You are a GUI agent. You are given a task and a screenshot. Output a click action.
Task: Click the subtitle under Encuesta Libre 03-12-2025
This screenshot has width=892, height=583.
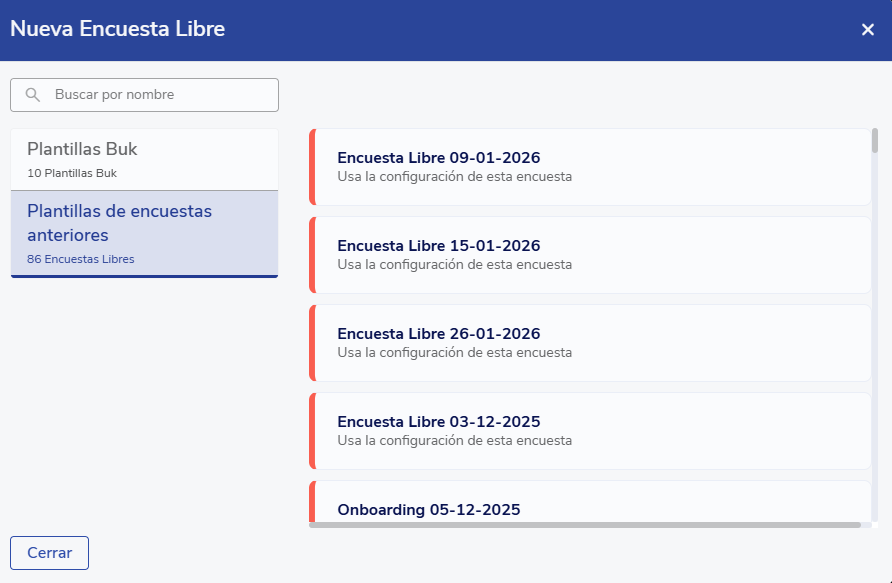tap(455, 441)
